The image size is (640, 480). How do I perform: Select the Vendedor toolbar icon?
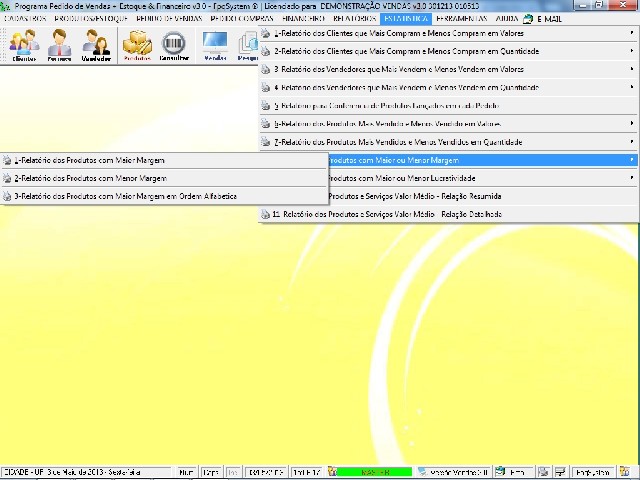tap(96, 46)
